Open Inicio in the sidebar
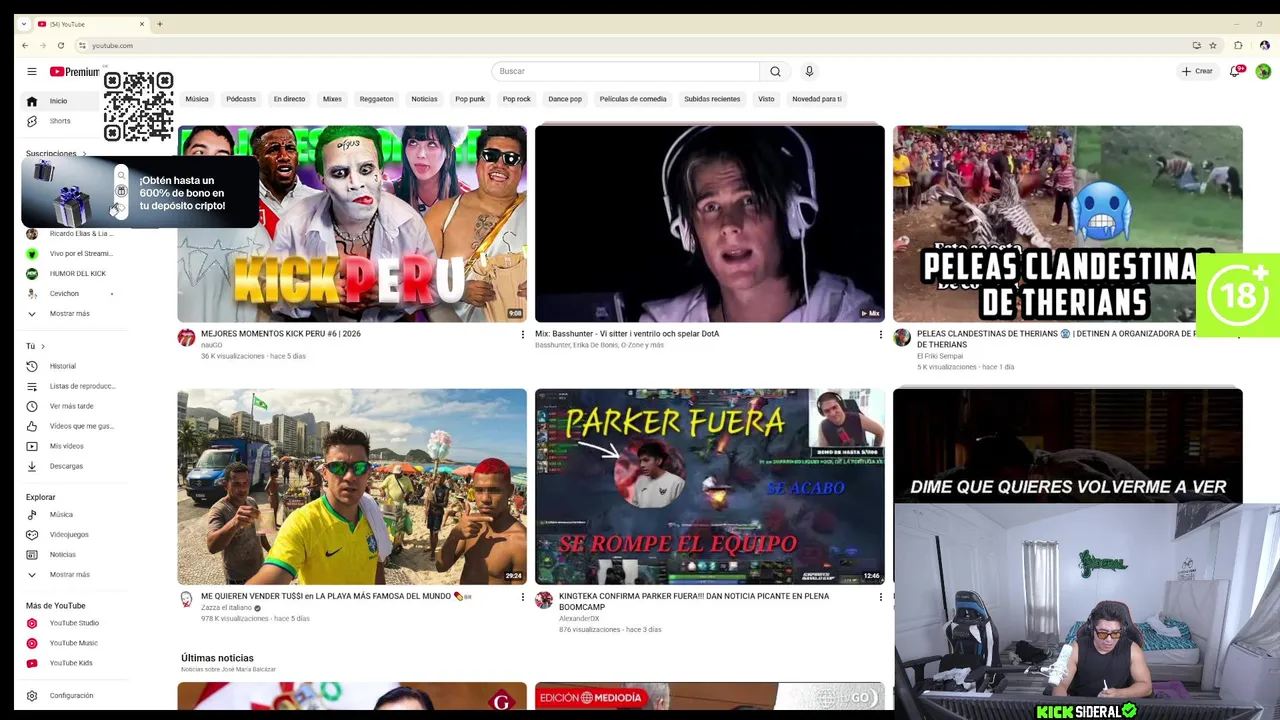The image size is (1280, 720). click(x=59, y=101)
